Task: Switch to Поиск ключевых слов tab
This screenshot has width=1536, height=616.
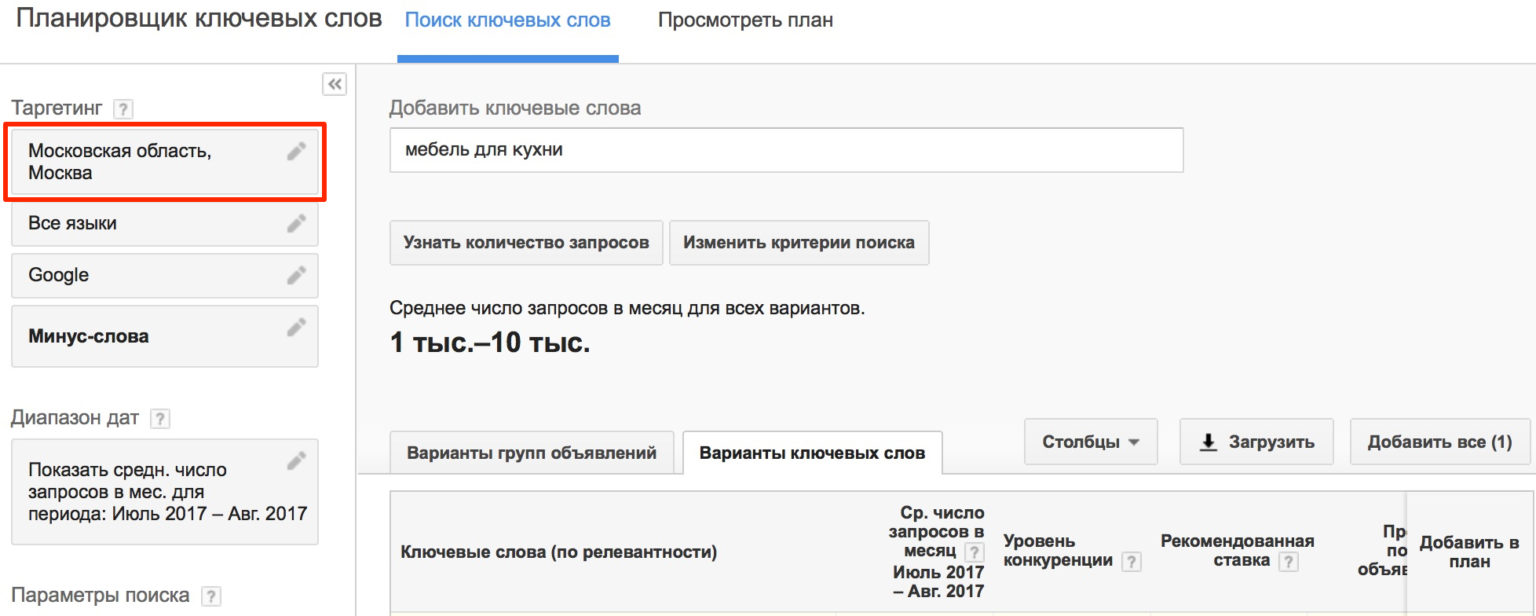Action: [507, 21]
